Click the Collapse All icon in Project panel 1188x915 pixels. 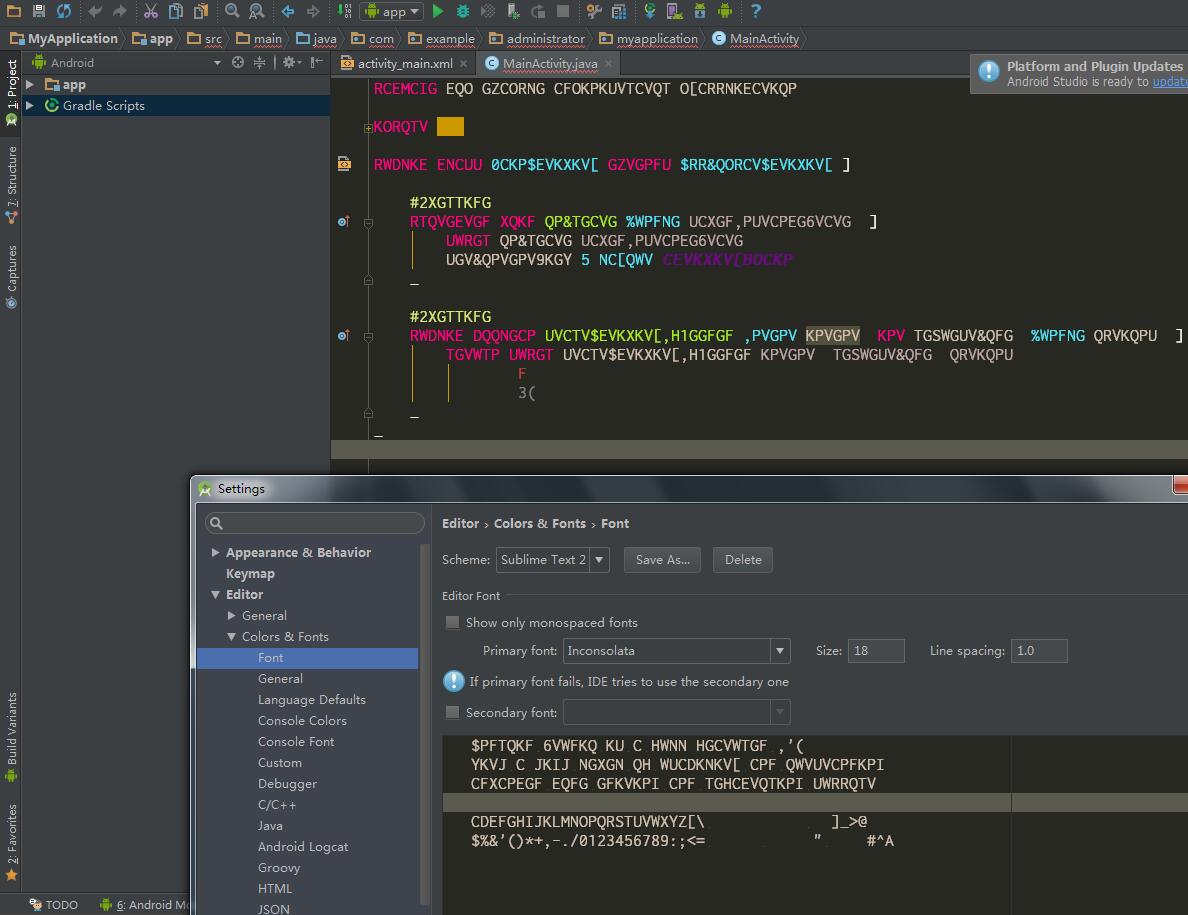pyautogui.click(x=259, y=62)
